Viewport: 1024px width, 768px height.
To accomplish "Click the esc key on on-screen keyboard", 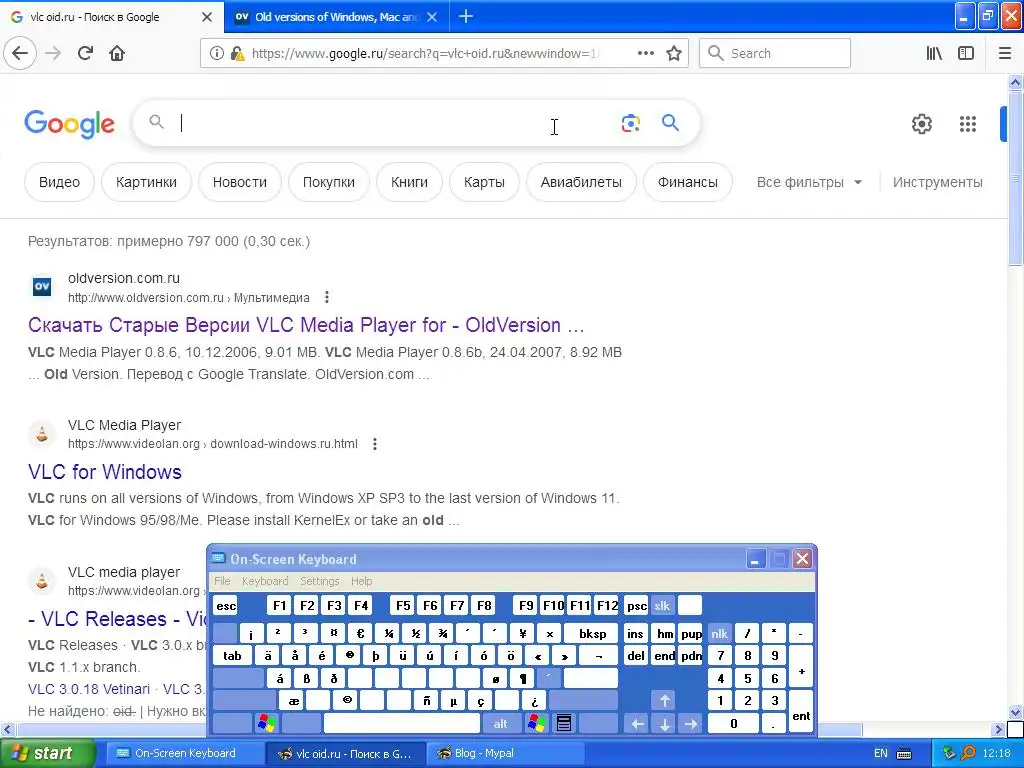I will coord(226,606).
